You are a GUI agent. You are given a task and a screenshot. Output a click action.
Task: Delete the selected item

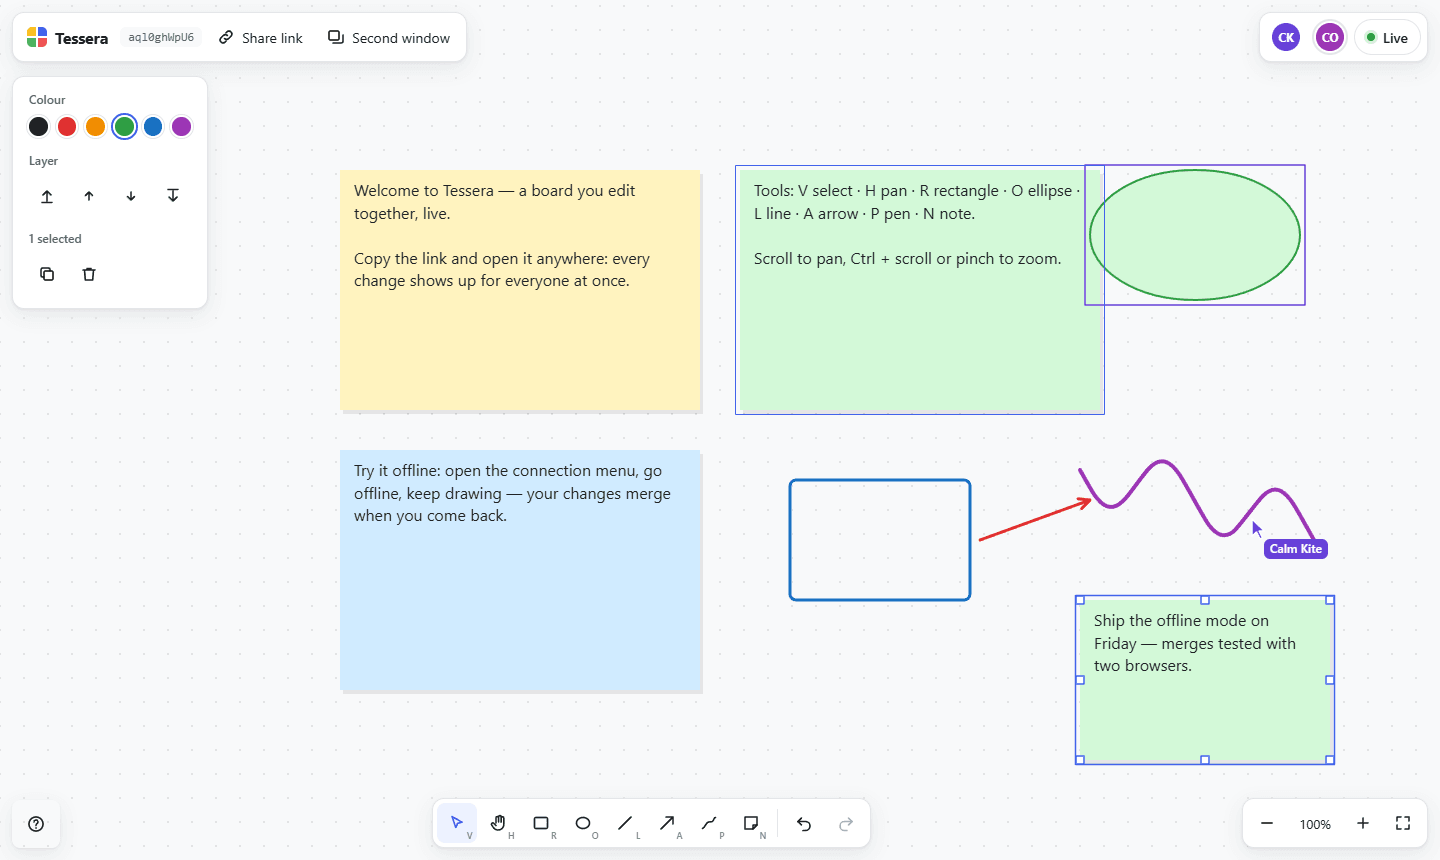[x=89, y=274]
